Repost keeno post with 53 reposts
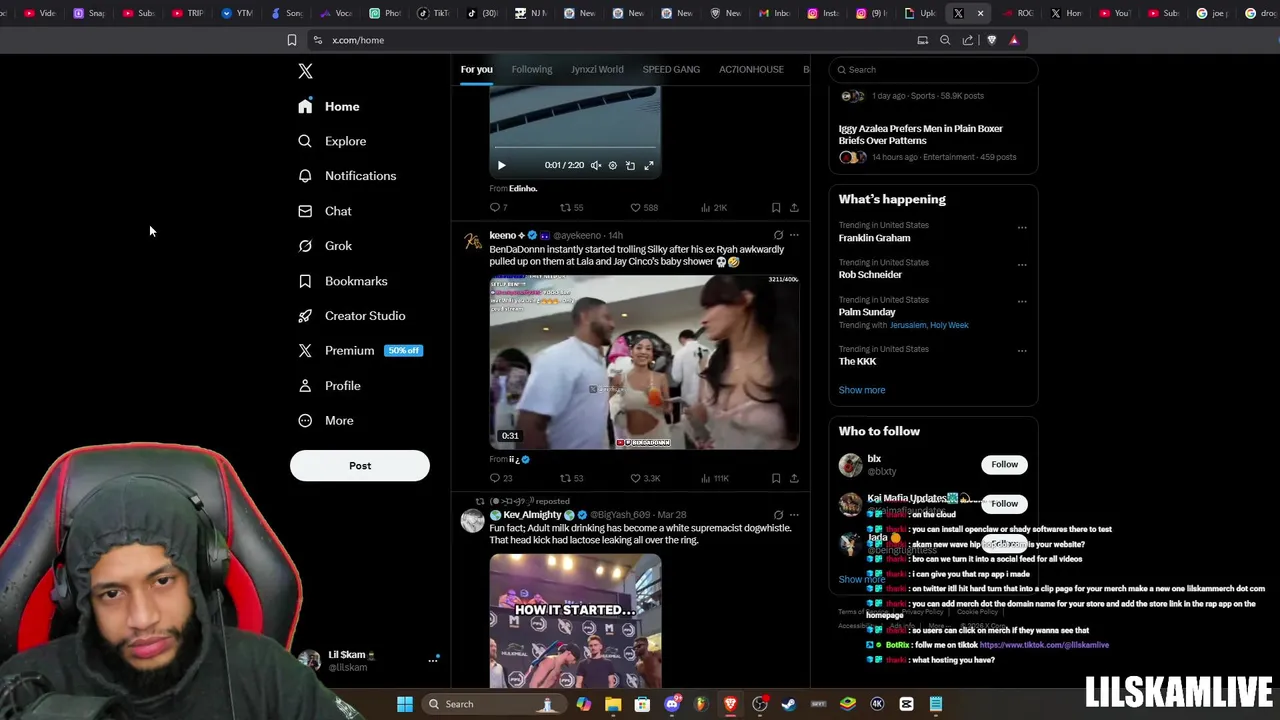The image size is (1280, 720). pyautogui.click(x=571, y=479)
